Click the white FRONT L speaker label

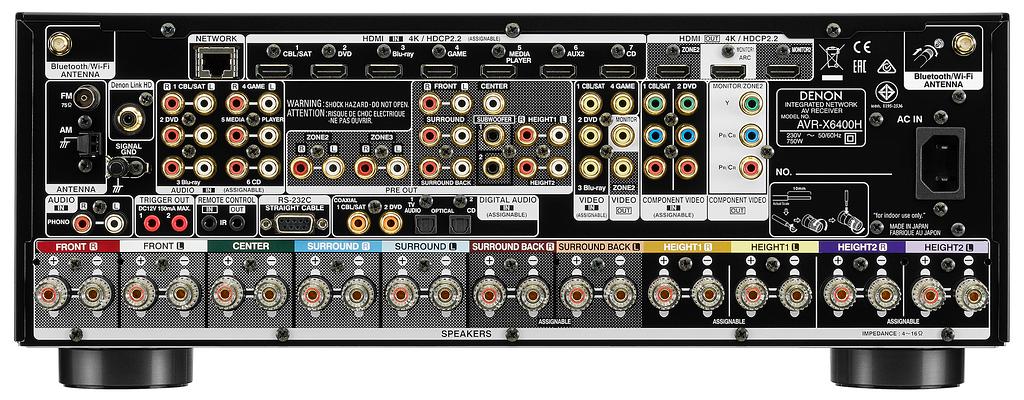(x=164, y=246)
